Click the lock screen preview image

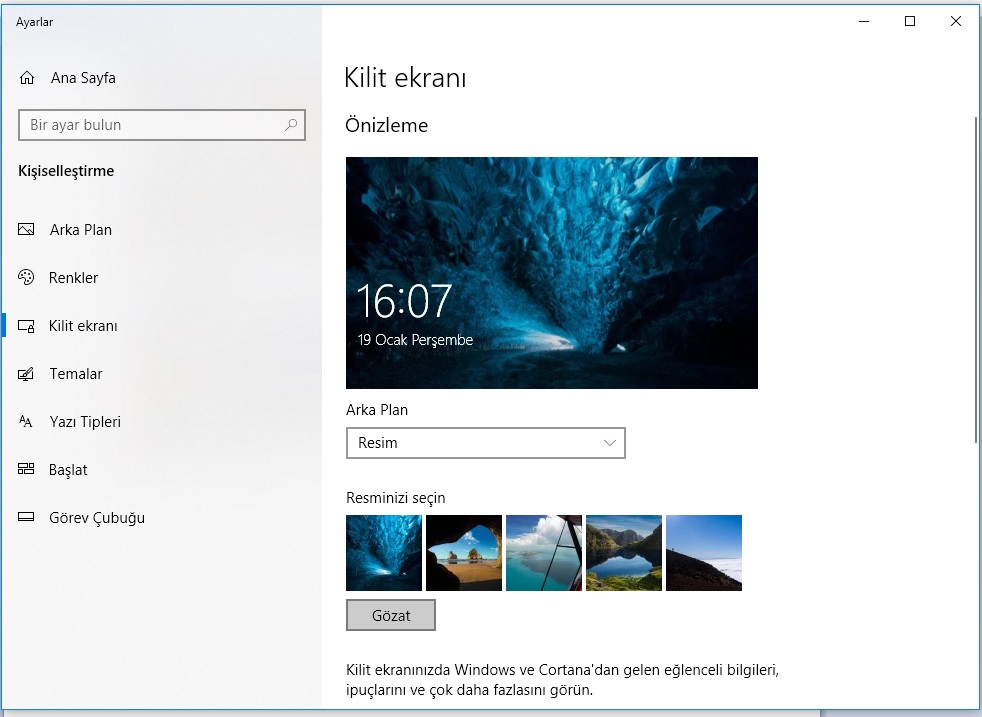552,273
